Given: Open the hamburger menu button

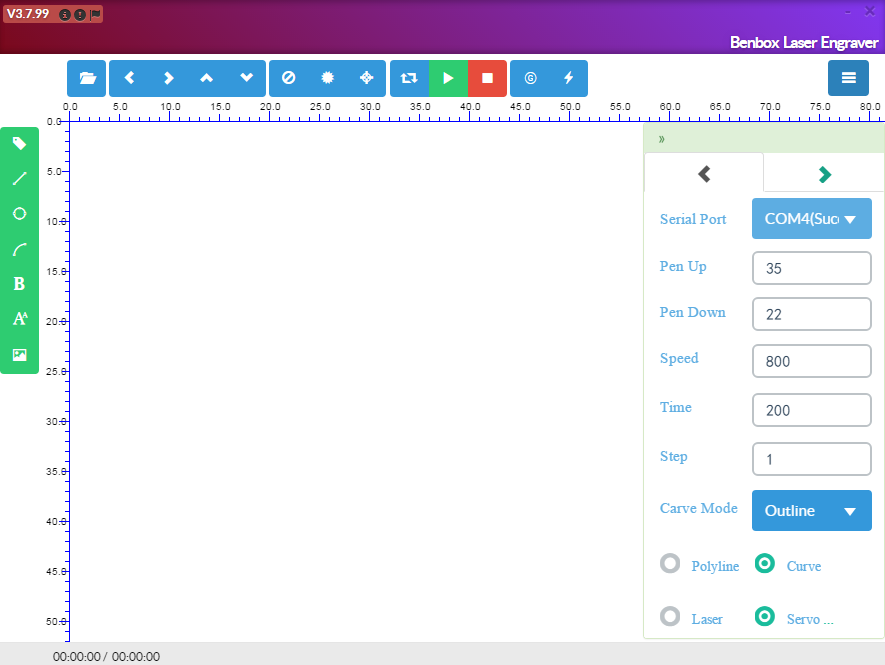Looking at the screenshot, I should click(848, 78).
